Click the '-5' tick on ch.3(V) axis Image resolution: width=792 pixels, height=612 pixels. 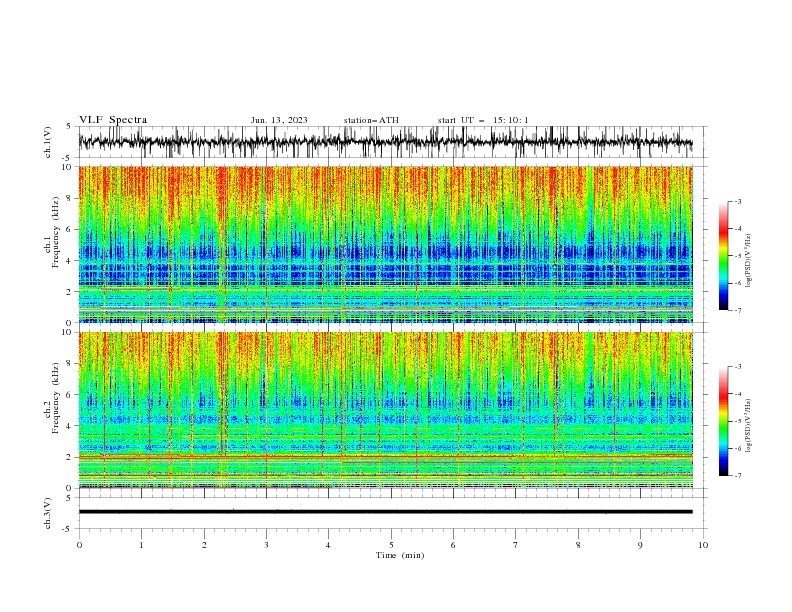68,529
